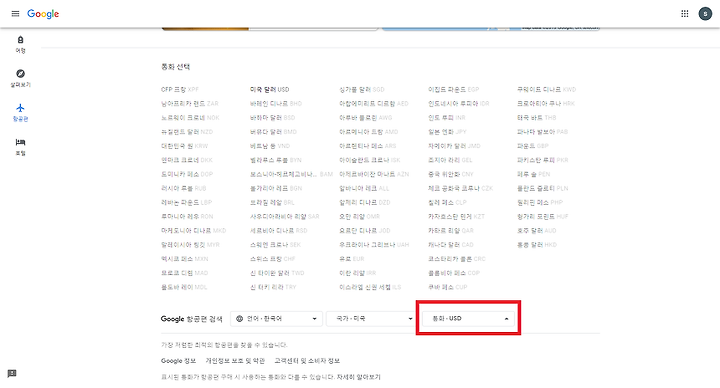The image size is (720, 388).
Task: Choose 이스라엘 신 셰켈 ILS
Action: tap(370, 287)
